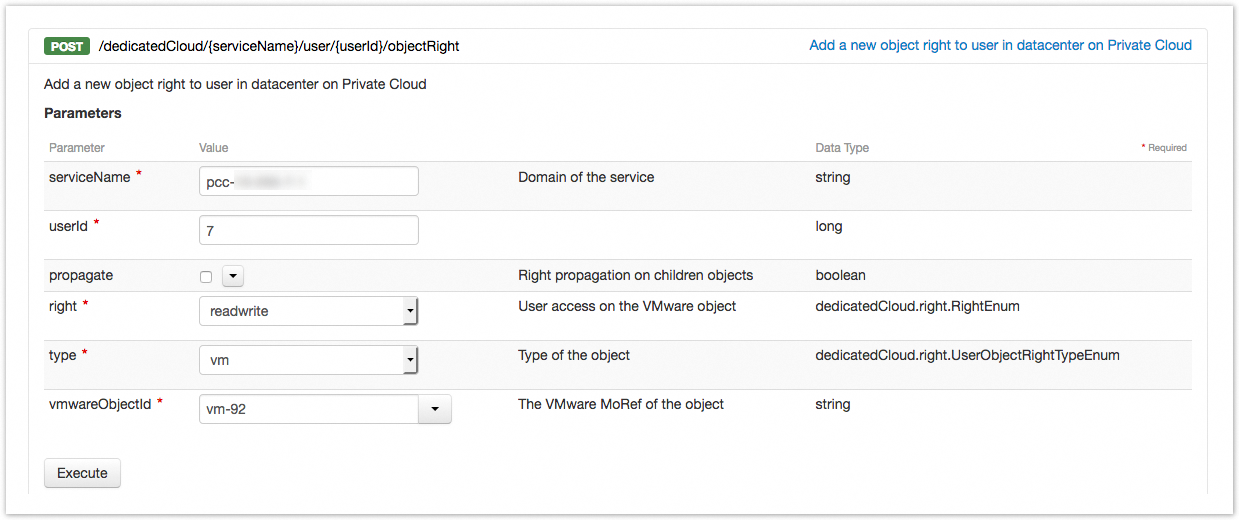Open the blue operation summary link at top right

coord(1000,45)
